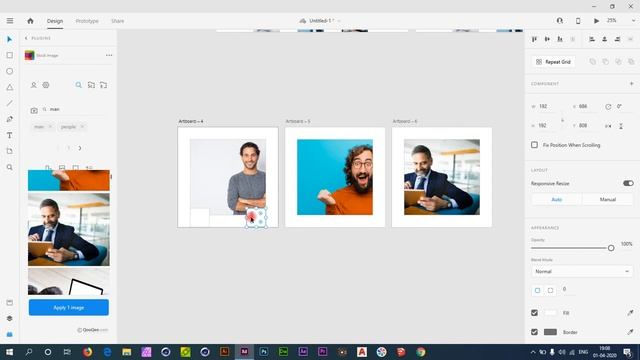Align selection to right edge
The width and height of the screenshot is (640, 360).
(x=618, y=39)
